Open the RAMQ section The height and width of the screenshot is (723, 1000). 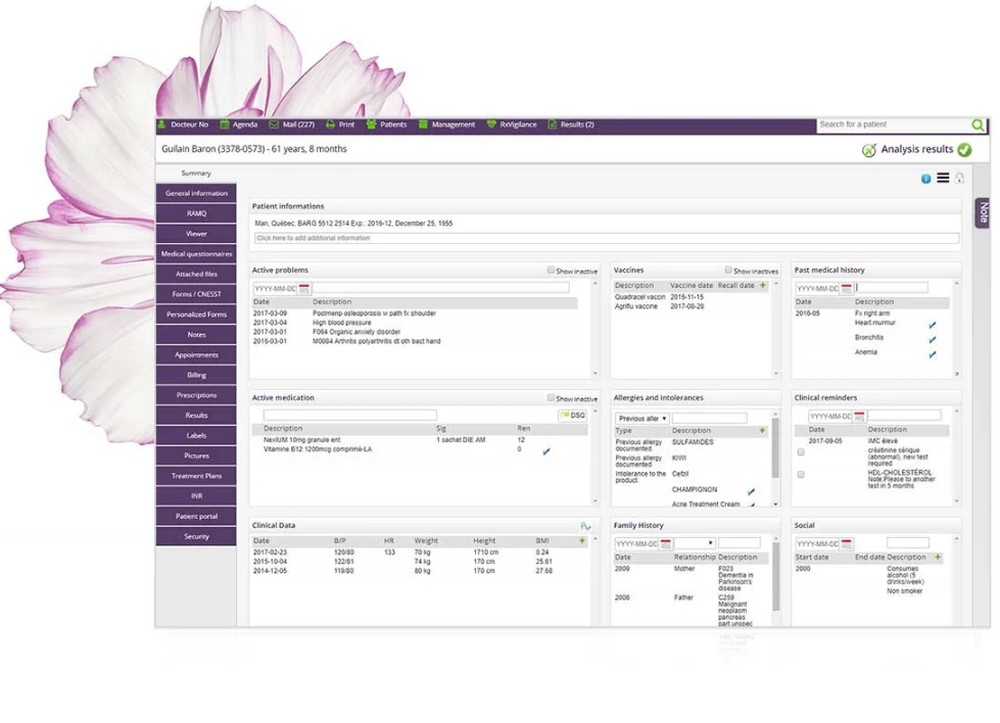196,214
